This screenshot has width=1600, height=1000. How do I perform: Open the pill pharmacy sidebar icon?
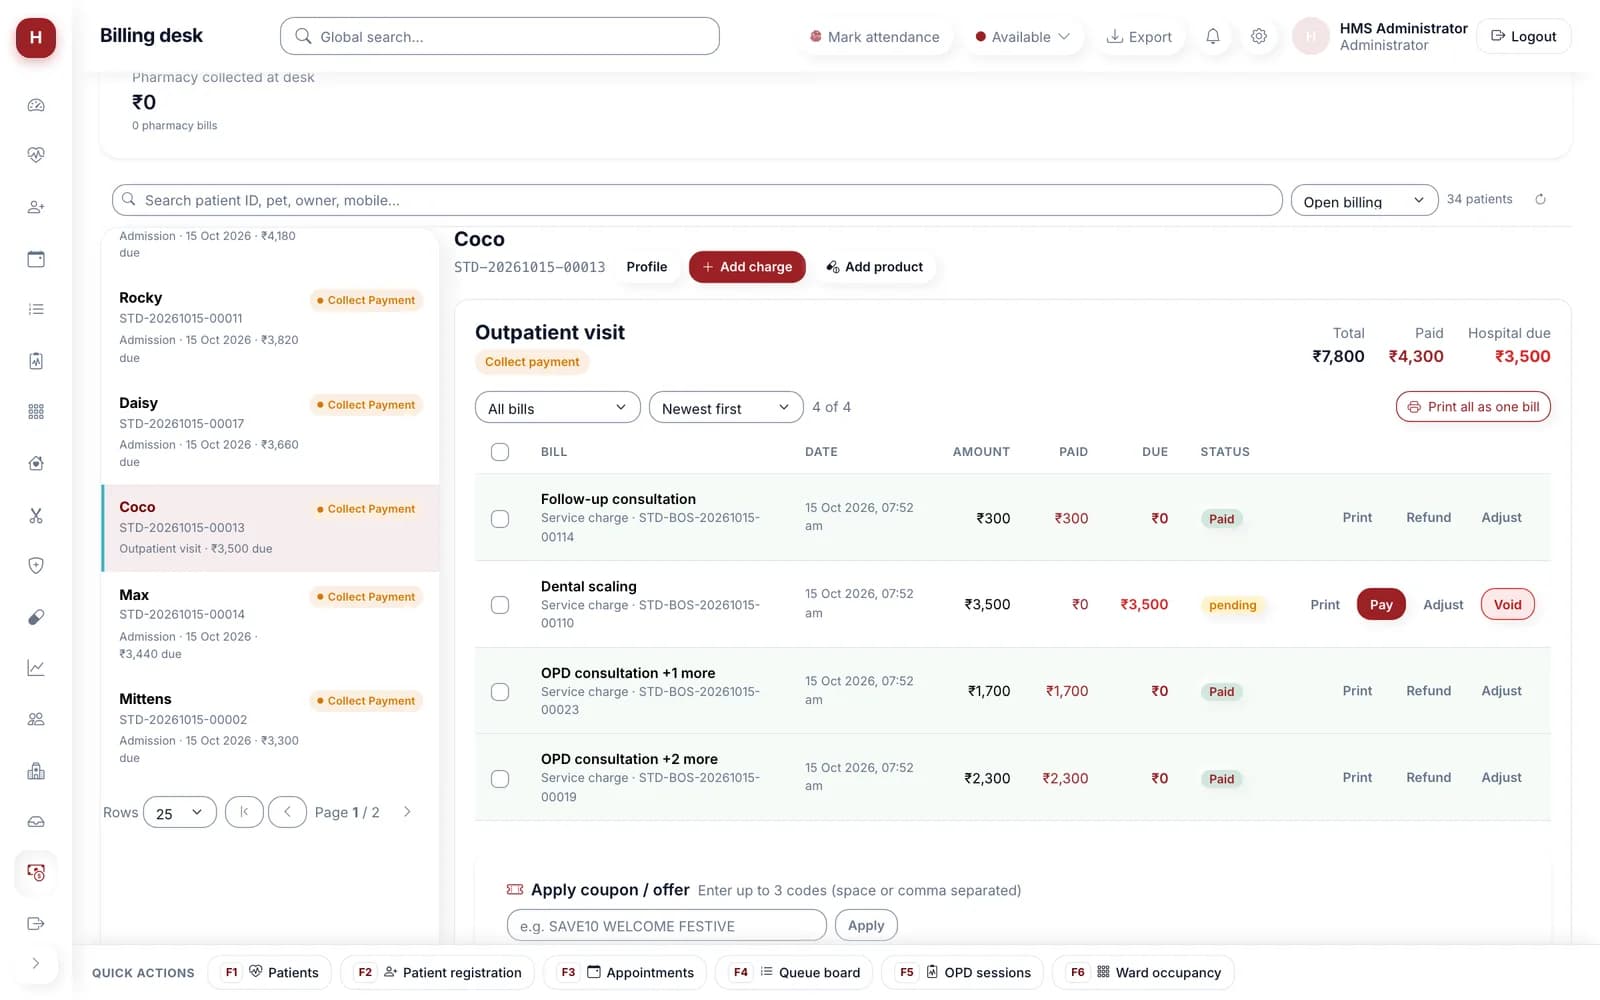(36, 617)
